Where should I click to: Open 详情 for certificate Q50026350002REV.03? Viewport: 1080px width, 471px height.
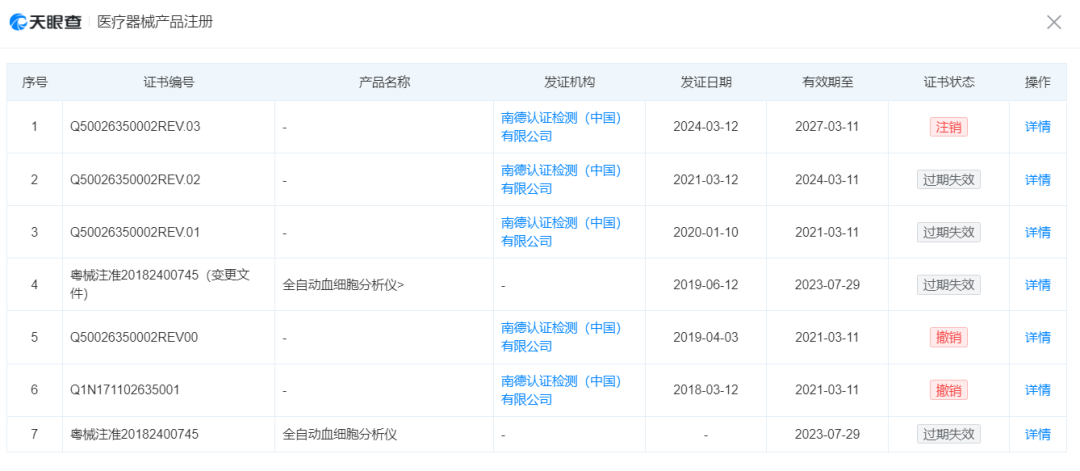coord(1037,127)
